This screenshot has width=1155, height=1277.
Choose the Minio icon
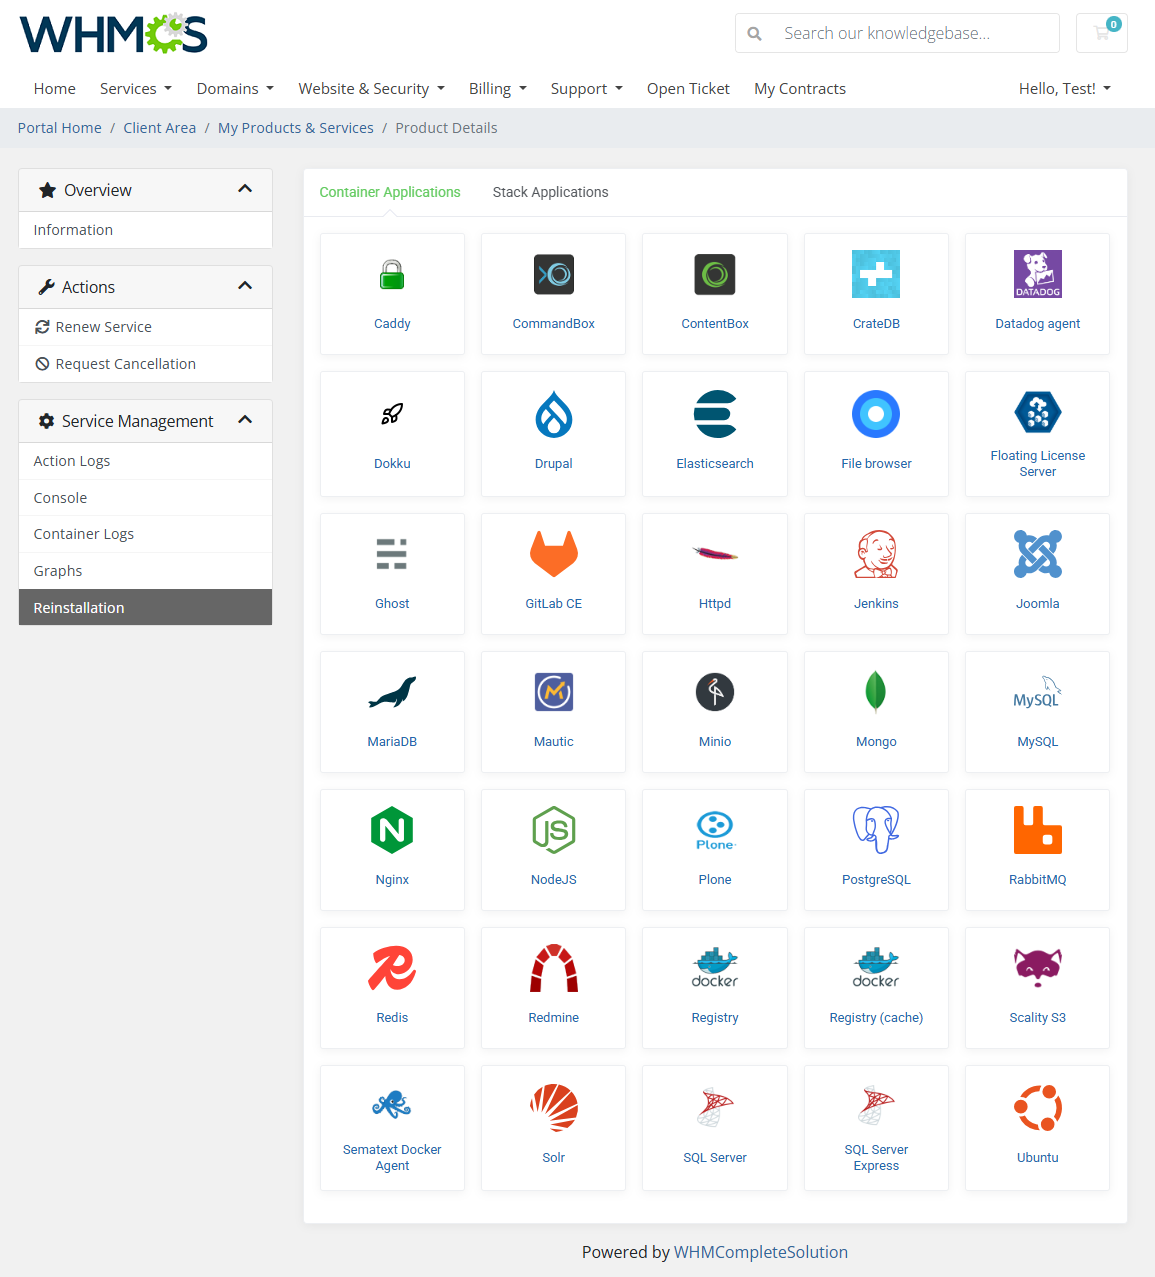click(x=715, y=692)
